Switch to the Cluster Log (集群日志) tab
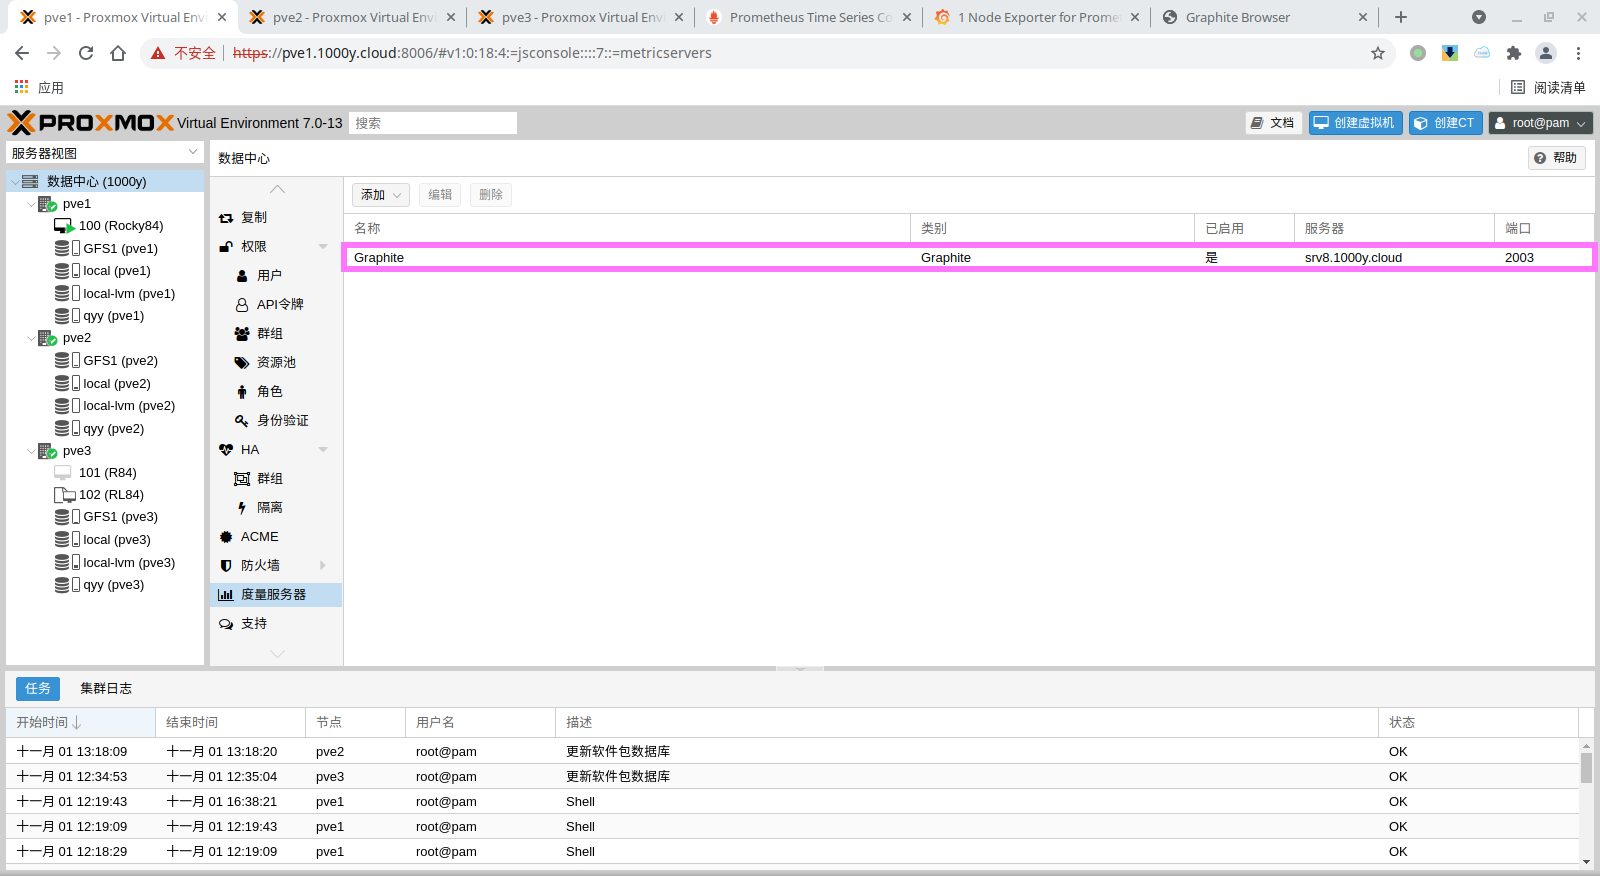The height and width of the screenshot is (876, 1600). [x=106, y=688]
